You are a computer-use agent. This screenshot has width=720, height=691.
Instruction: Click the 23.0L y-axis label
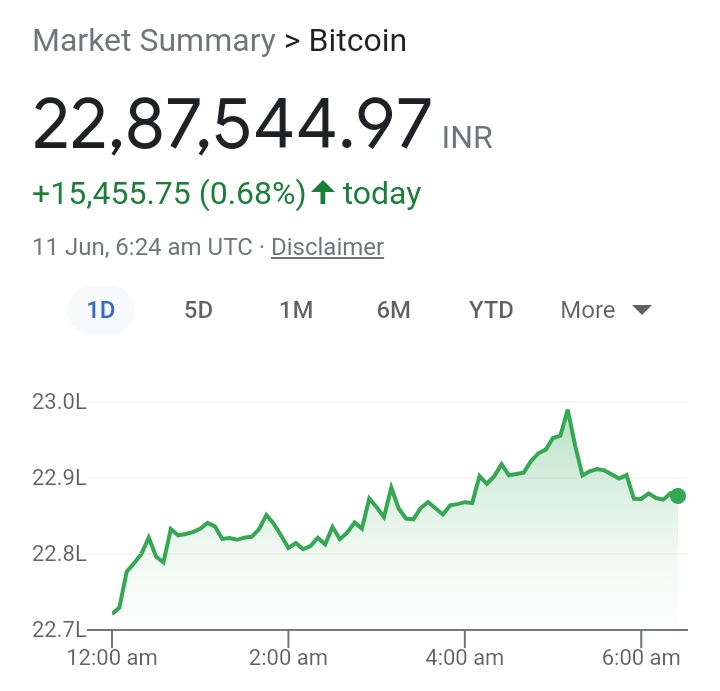coord(59,402)
